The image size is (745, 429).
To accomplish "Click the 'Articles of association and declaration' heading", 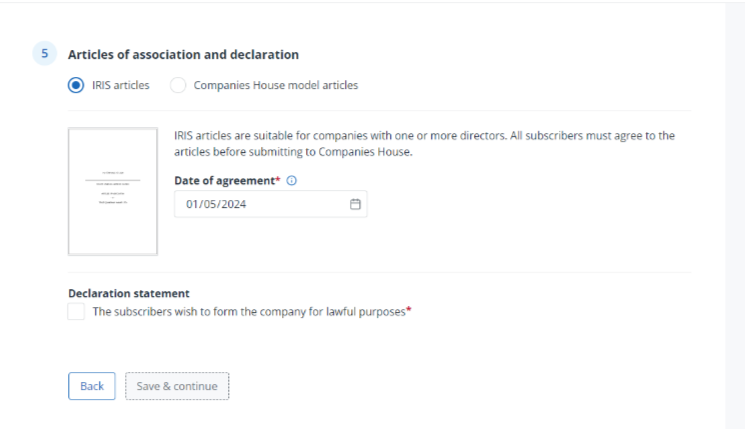I will pos(183,54).
